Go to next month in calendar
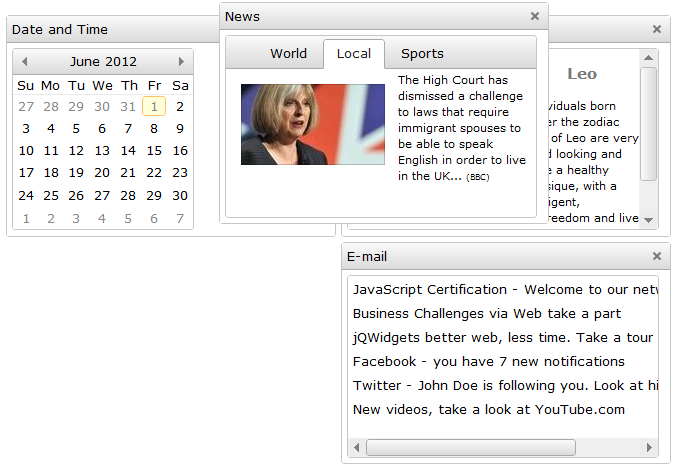The height and width of the screenshot is (472, 679). click(181, 62)
